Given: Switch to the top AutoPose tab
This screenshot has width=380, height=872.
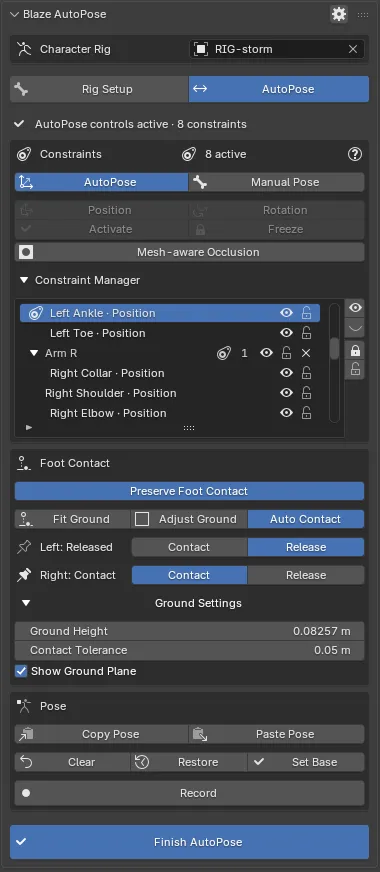Looking at the screenshot, I should coord(279,89).
